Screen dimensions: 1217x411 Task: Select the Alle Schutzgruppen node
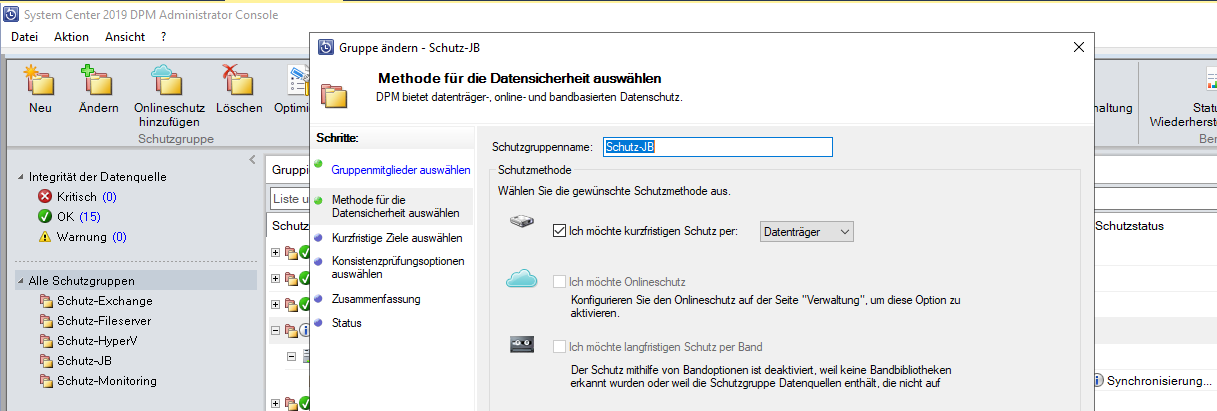pos(82,281)
